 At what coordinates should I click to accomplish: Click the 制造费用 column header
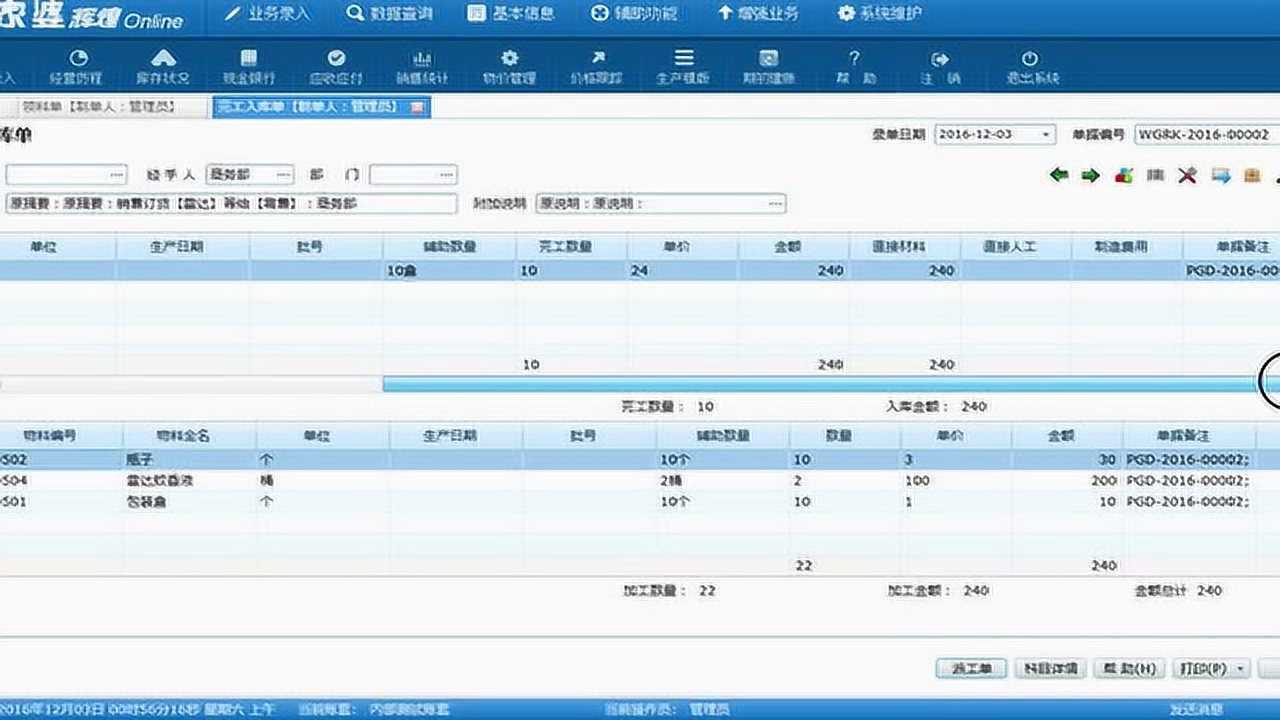[1127, 247]
